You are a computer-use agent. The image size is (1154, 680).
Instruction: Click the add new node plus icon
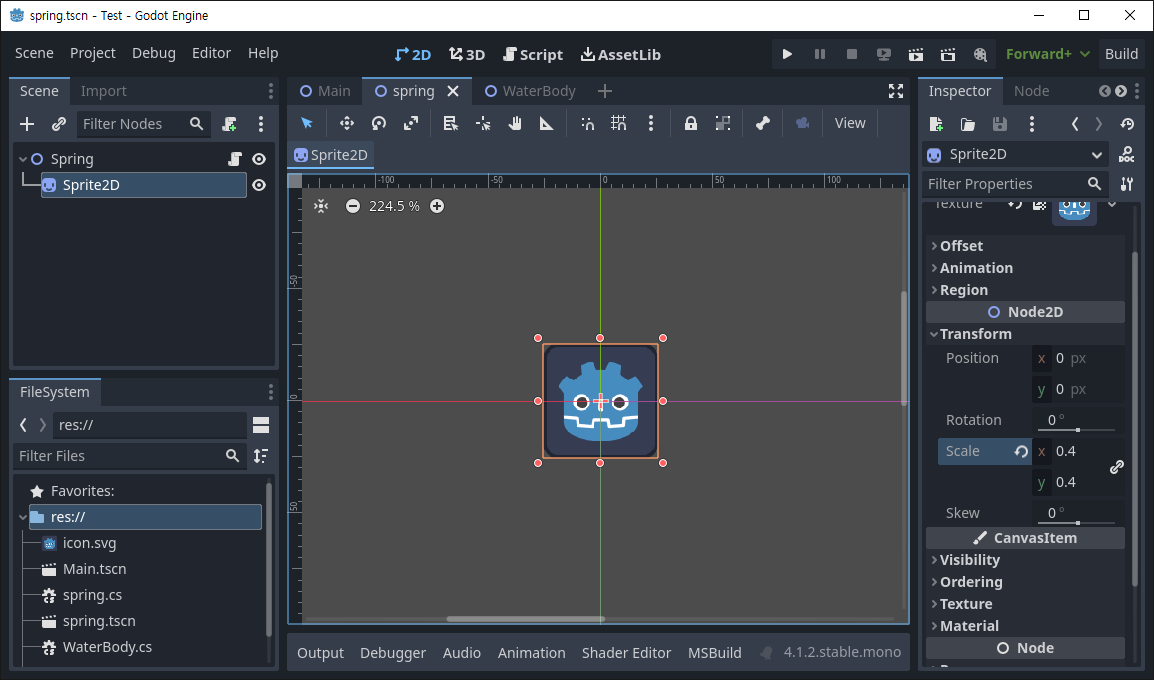(26, 124)
